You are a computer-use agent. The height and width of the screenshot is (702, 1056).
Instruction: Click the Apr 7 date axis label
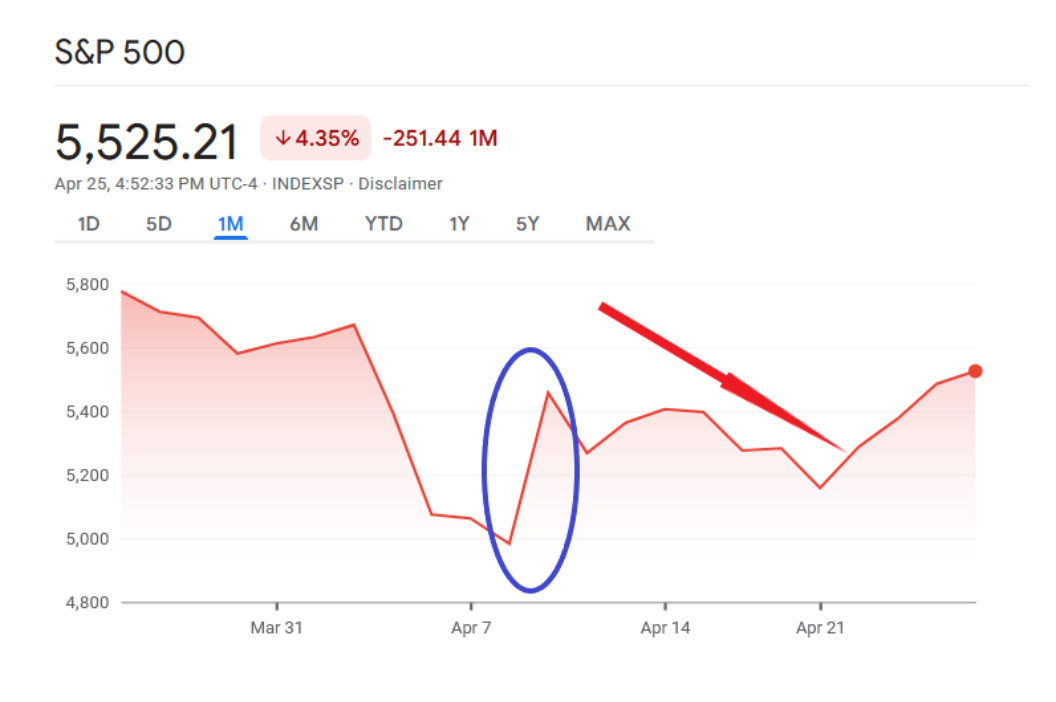point(470,628)
